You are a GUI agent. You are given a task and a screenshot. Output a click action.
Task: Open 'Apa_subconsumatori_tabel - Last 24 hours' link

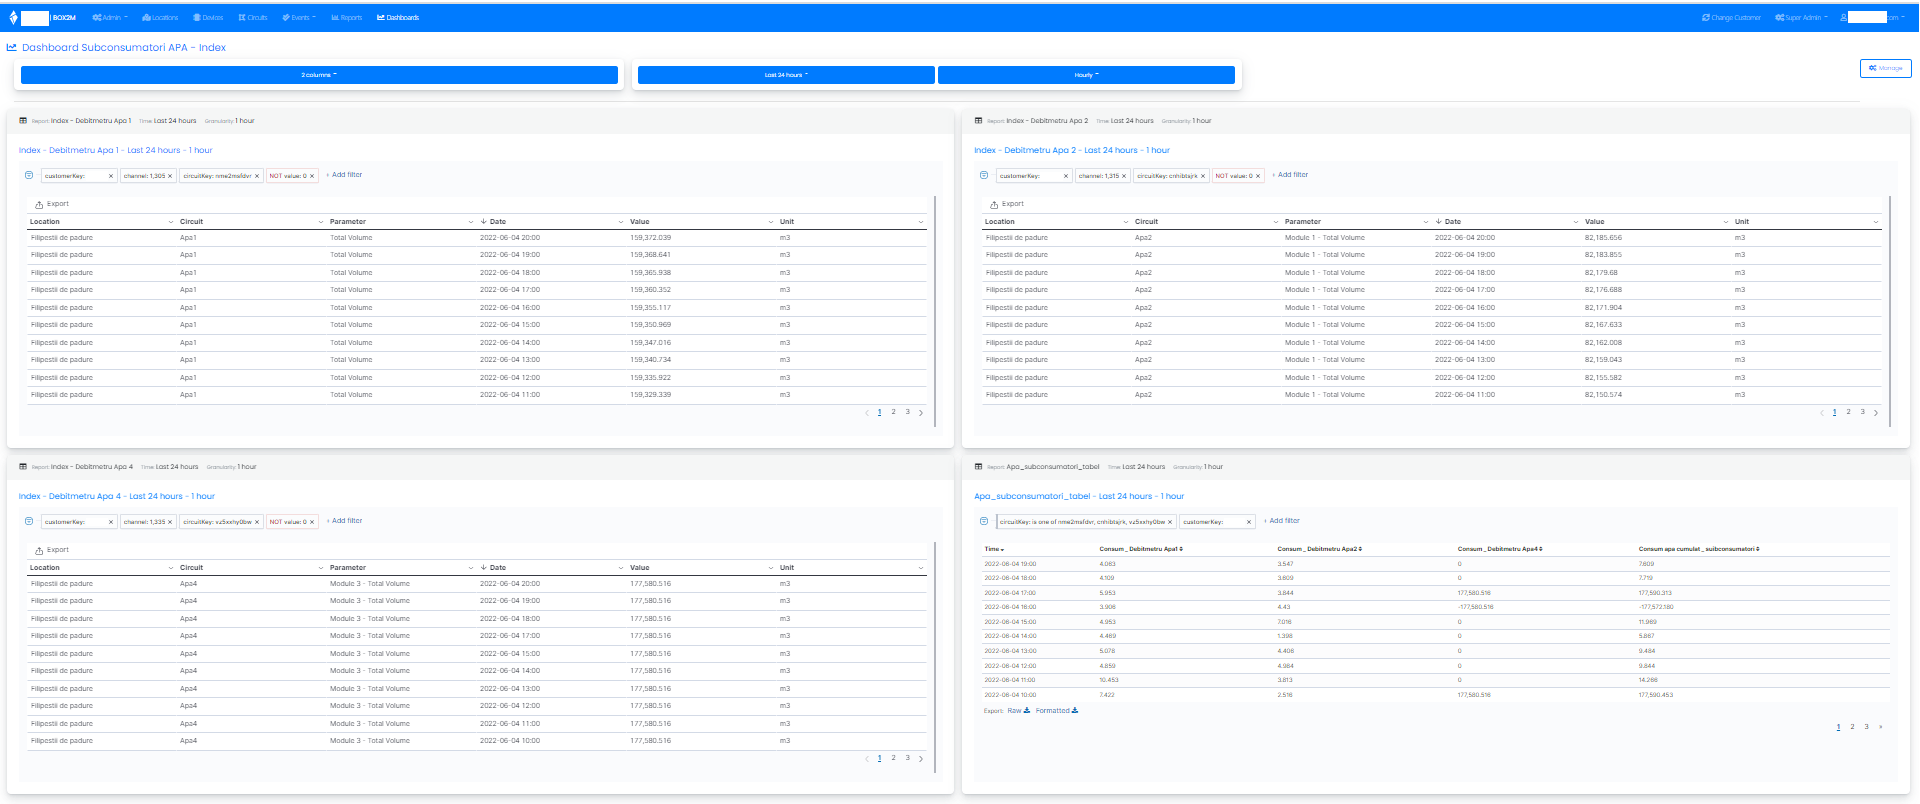[x=1079, y=497]
